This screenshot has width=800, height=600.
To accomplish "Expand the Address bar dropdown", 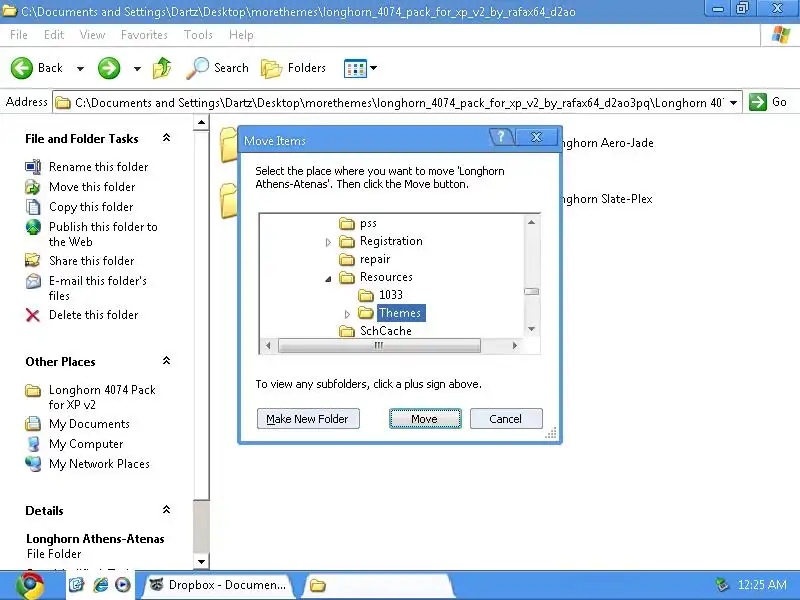I will [x=733, y=103].
